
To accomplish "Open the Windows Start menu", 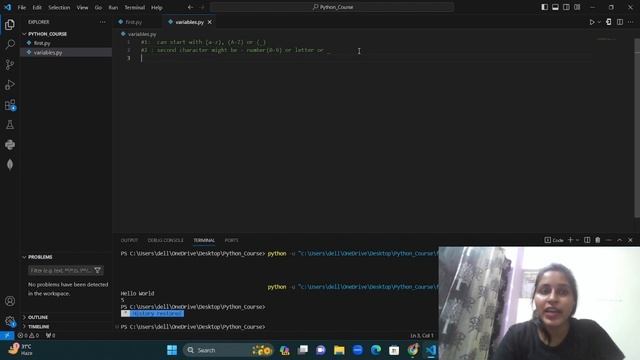I will tap(172, 350).
